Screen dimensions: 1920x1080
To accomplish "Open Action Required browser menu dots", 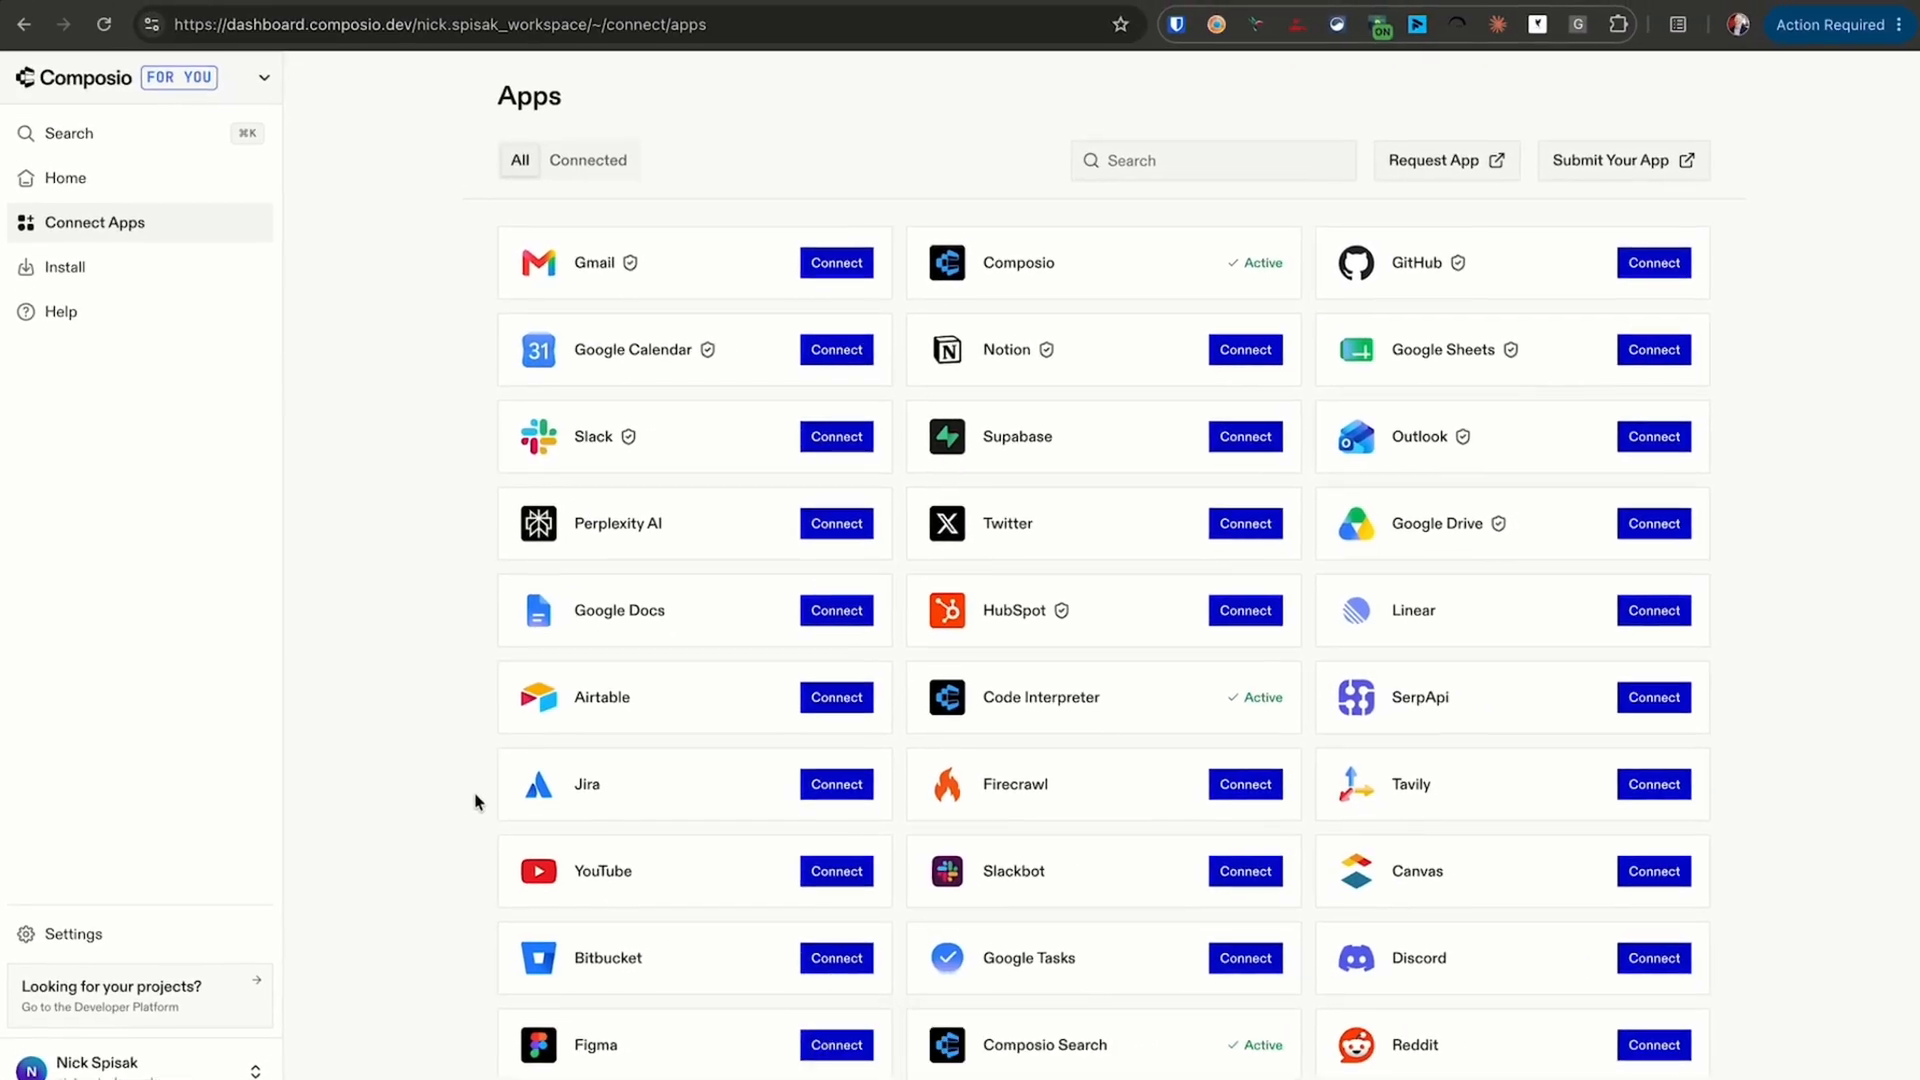I will 1898,24.
